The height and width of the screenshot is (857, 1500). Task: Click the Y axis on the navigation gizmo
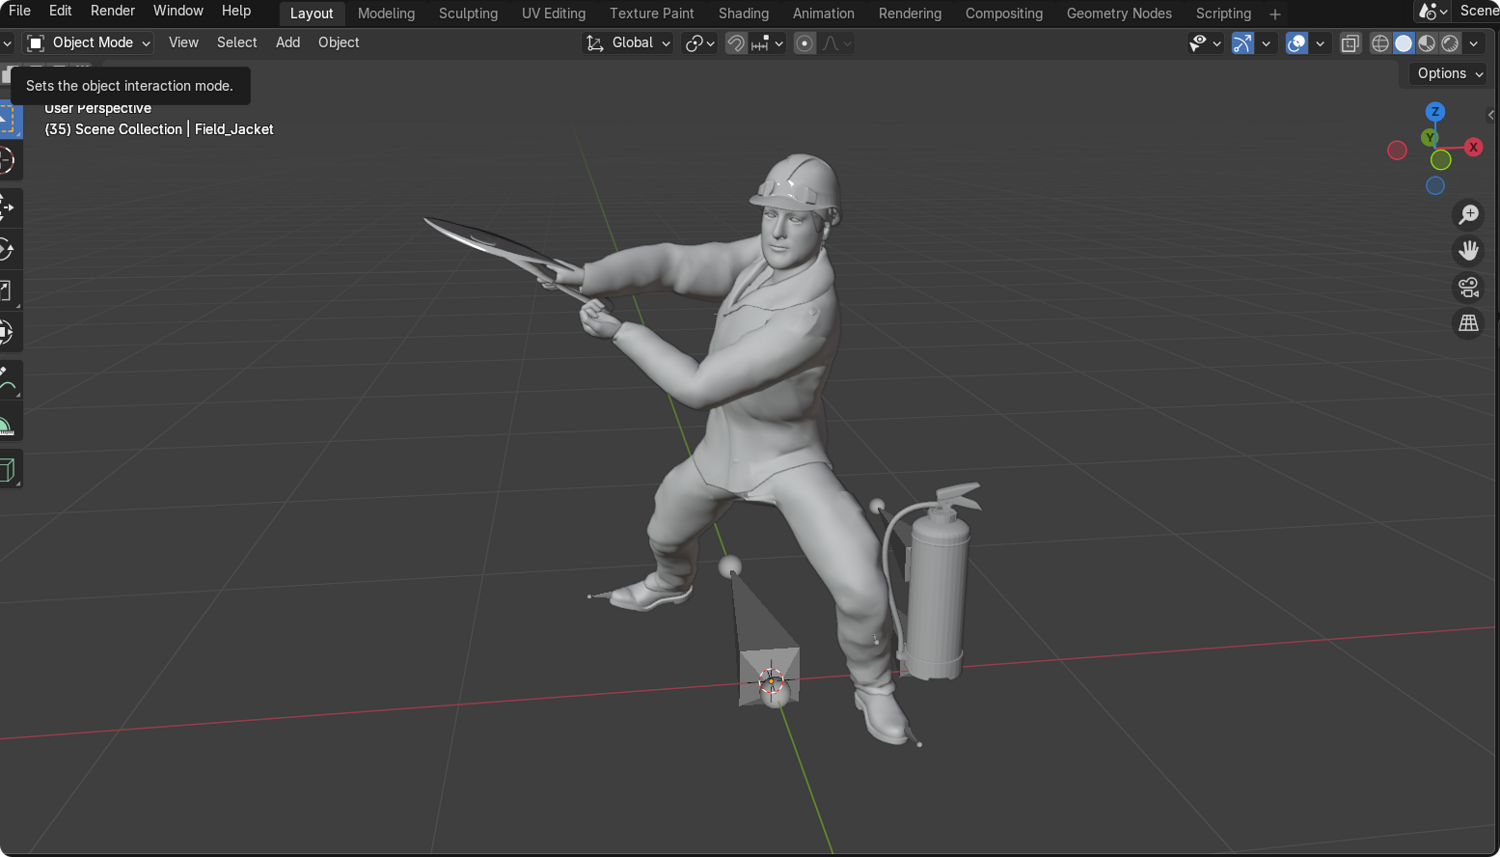pos(1429,138)
